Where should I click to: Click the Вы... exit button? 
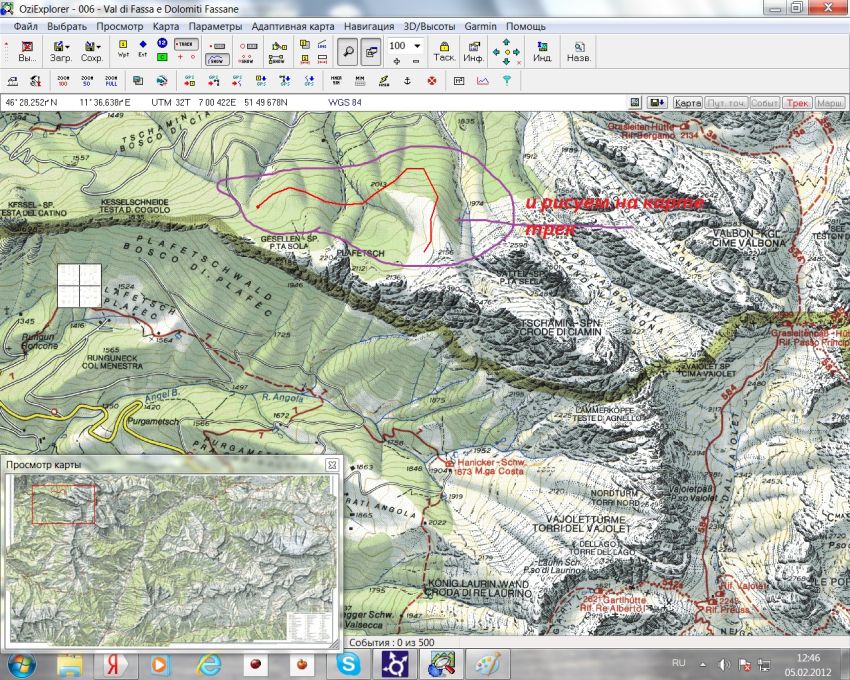click(x=28, y=50)
